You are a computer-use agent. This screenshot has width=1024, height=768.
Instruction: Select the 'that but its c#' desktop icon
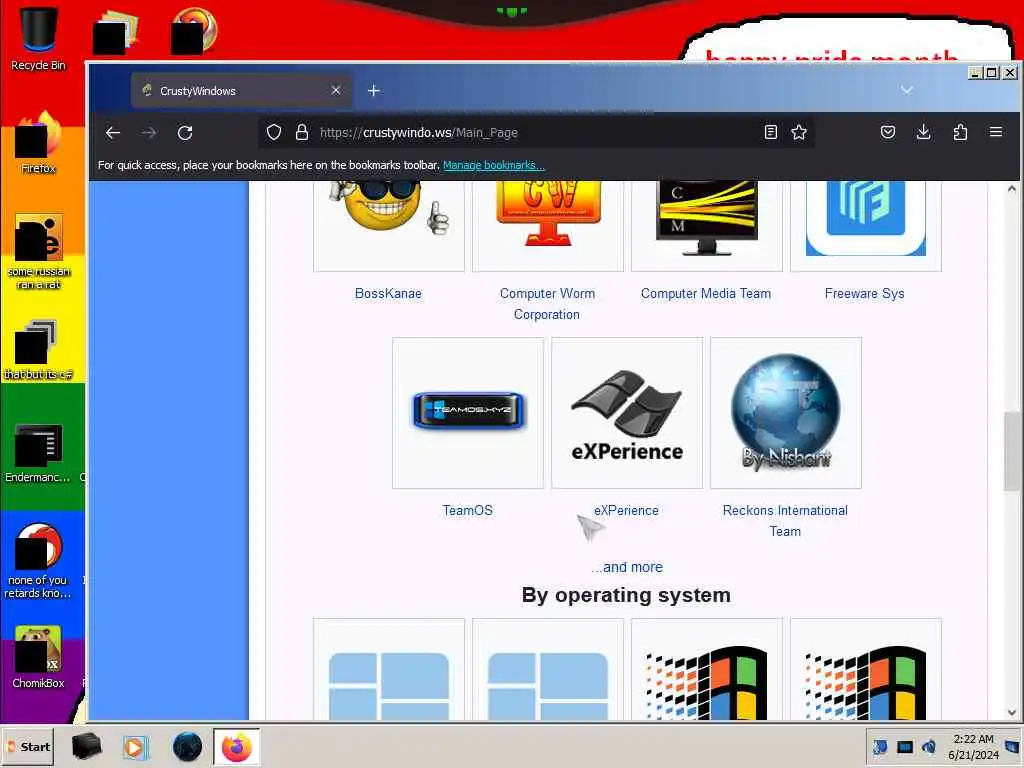point(38,349)
